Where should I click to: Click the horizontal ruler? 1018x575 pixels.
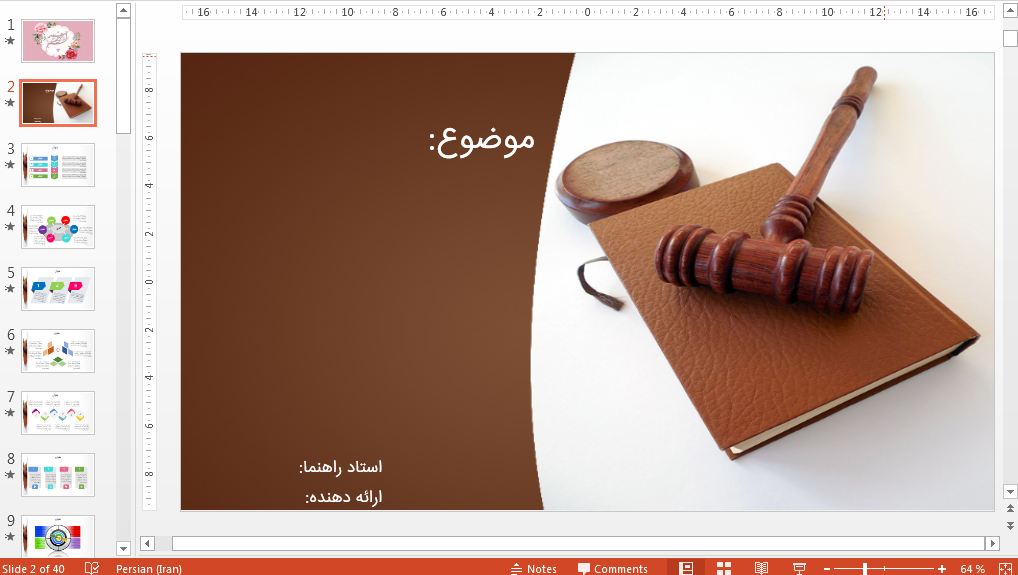[588, 12]
